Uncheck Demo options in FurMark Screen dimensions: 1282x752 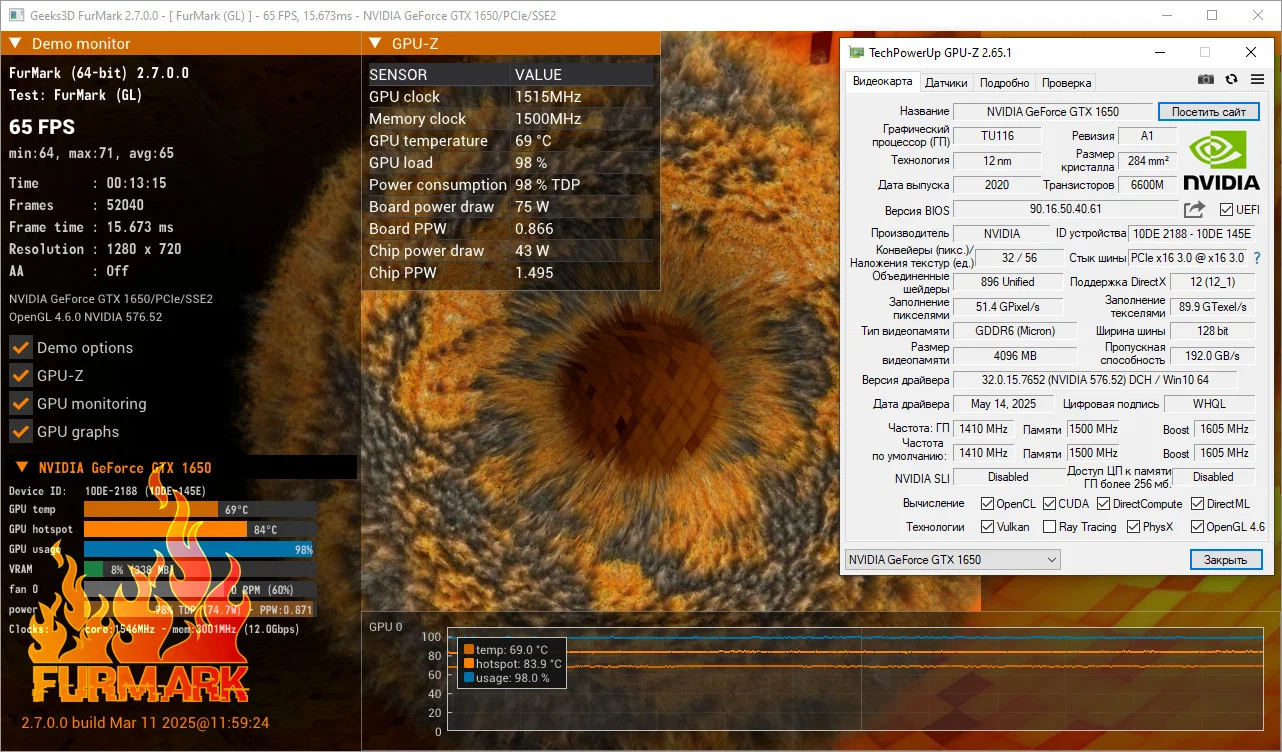[20, 348]
